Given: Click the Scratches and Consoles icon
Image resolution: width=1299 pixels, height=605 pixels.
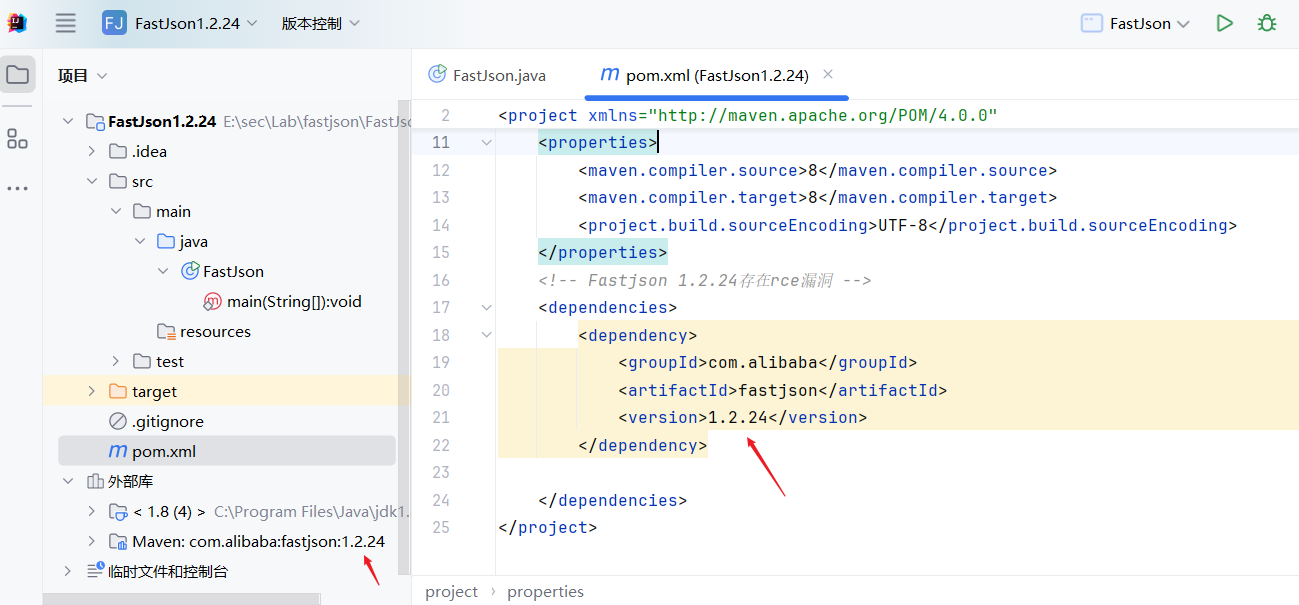Looking at the screenshot, I should click(x=95, y=571).
